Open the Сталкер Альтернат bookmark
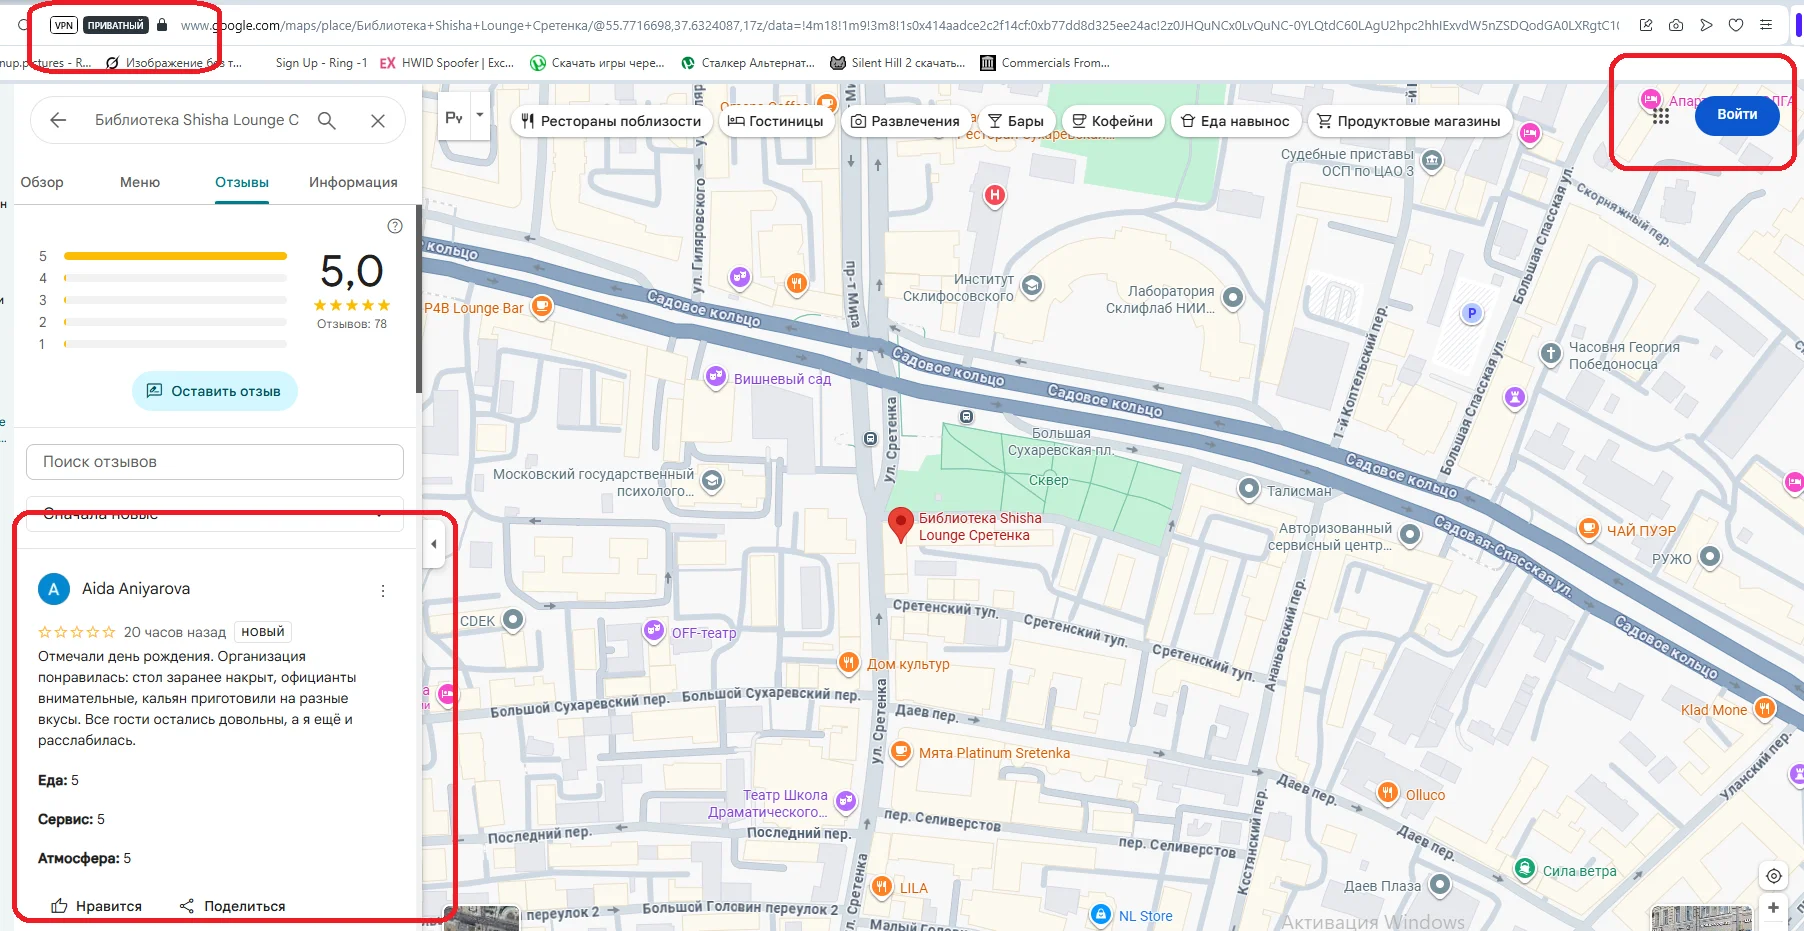1804x931 pixels. (x=748, y=63)
